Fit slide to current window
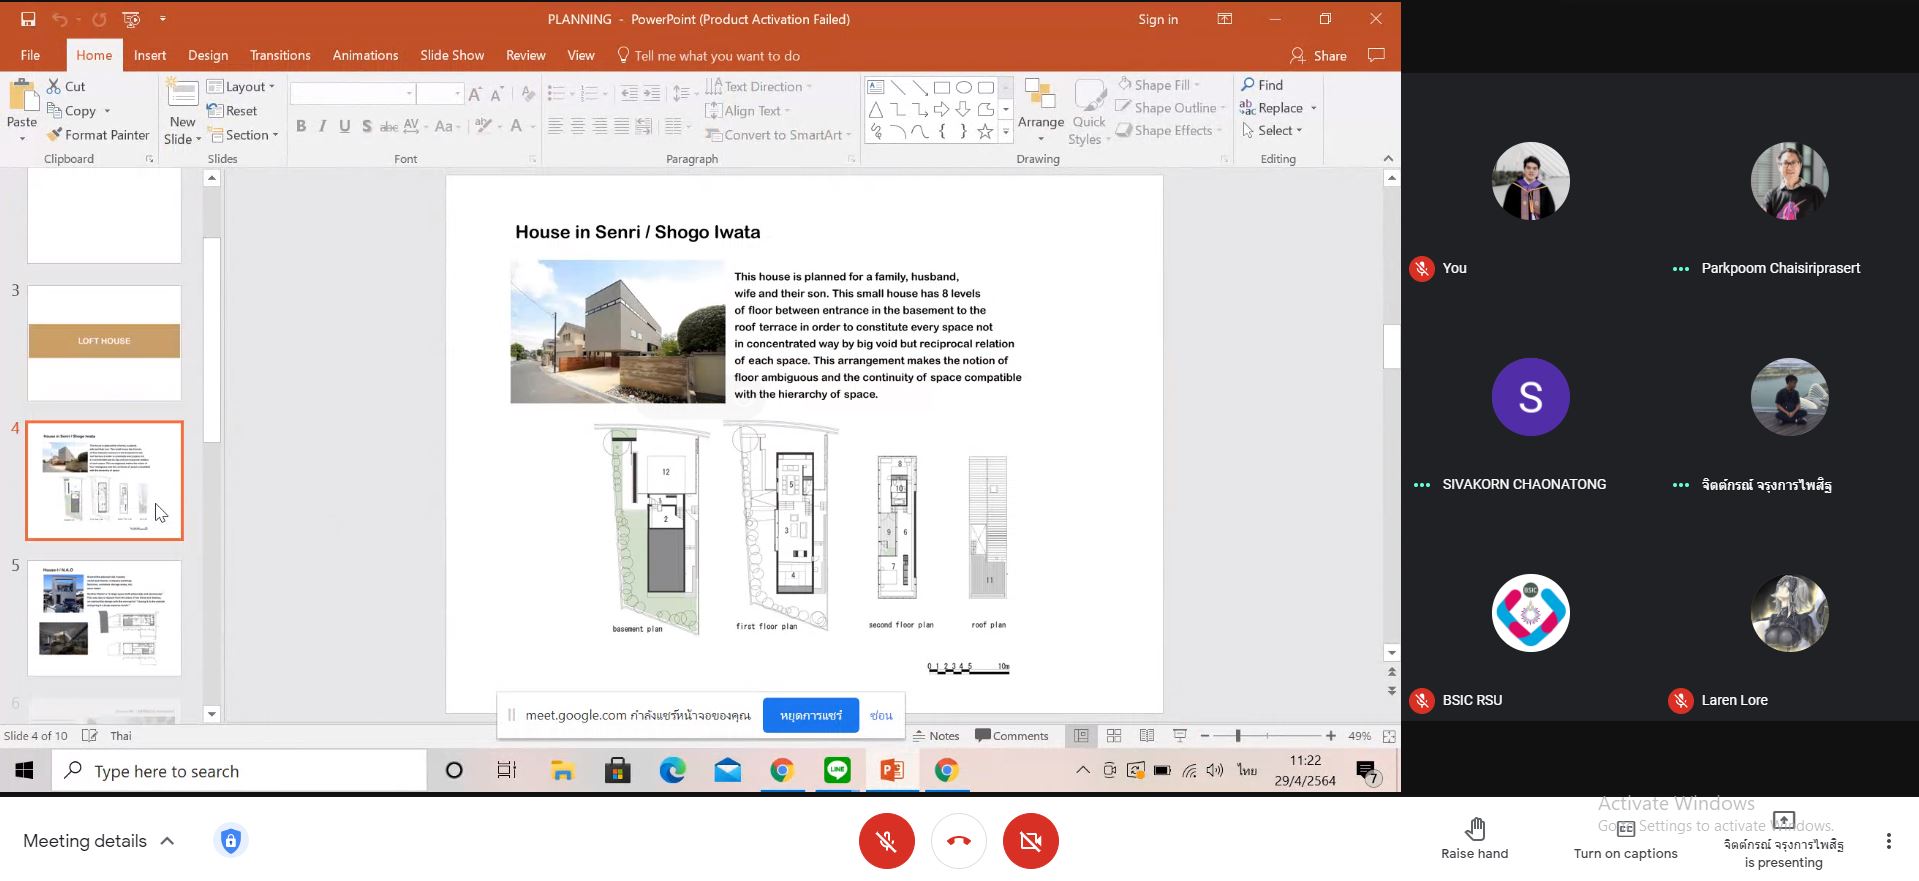 [x=1389, y=736]
